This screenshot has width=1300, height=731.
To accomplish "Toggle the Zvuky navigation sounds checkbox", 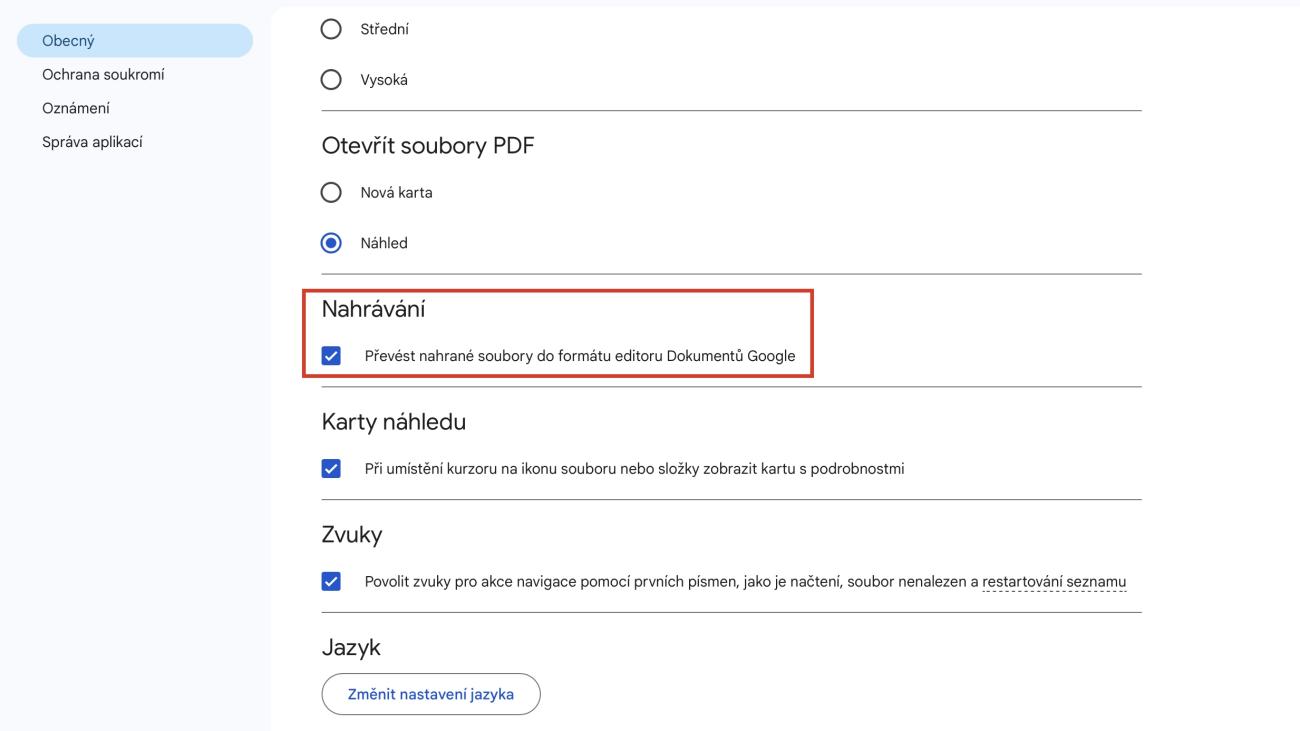I will (x=331, y=581).
